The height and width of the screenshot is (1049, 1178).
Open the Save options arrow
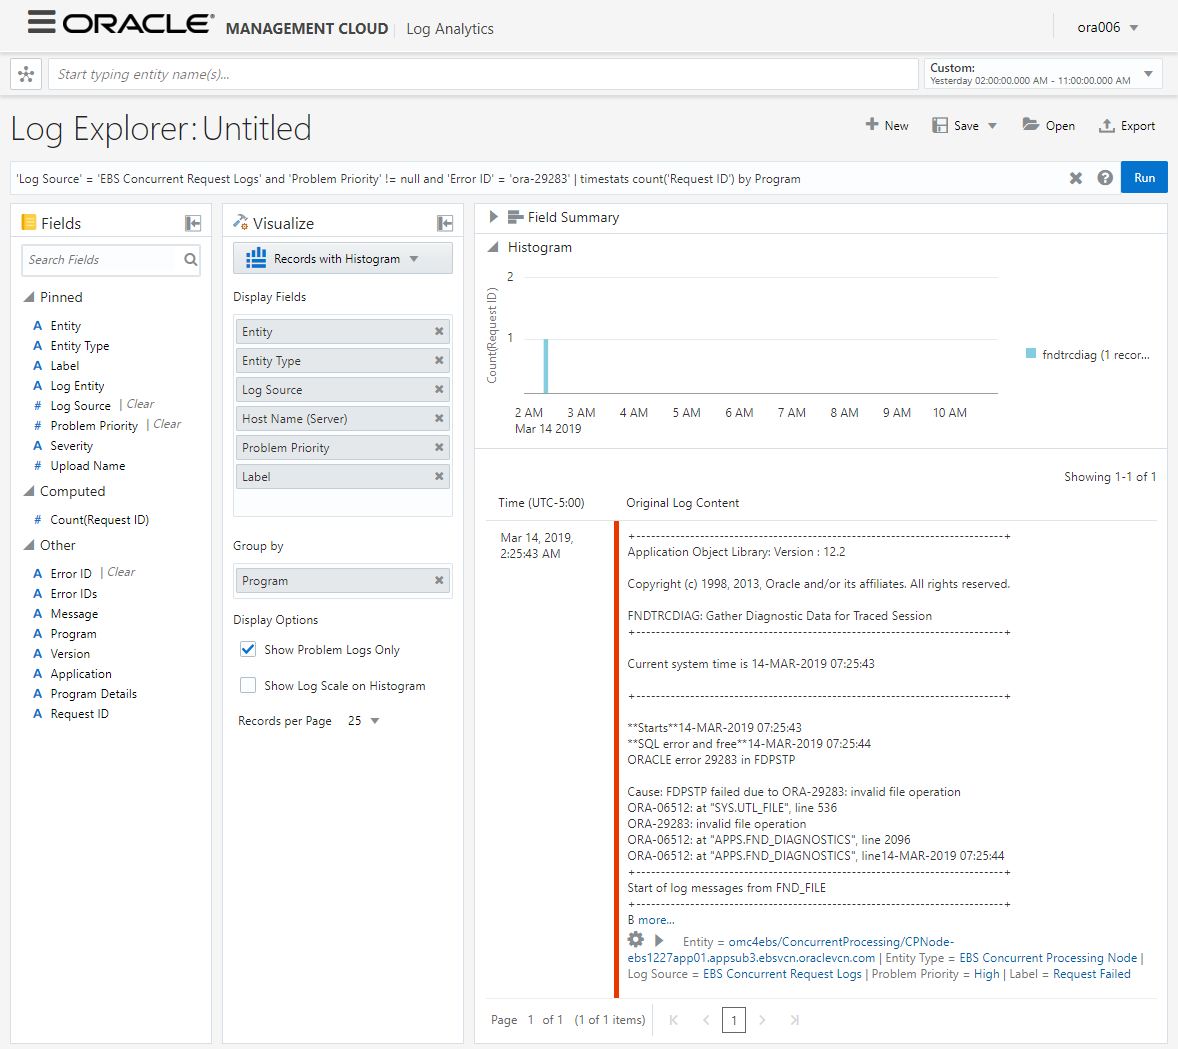(992, 126)
